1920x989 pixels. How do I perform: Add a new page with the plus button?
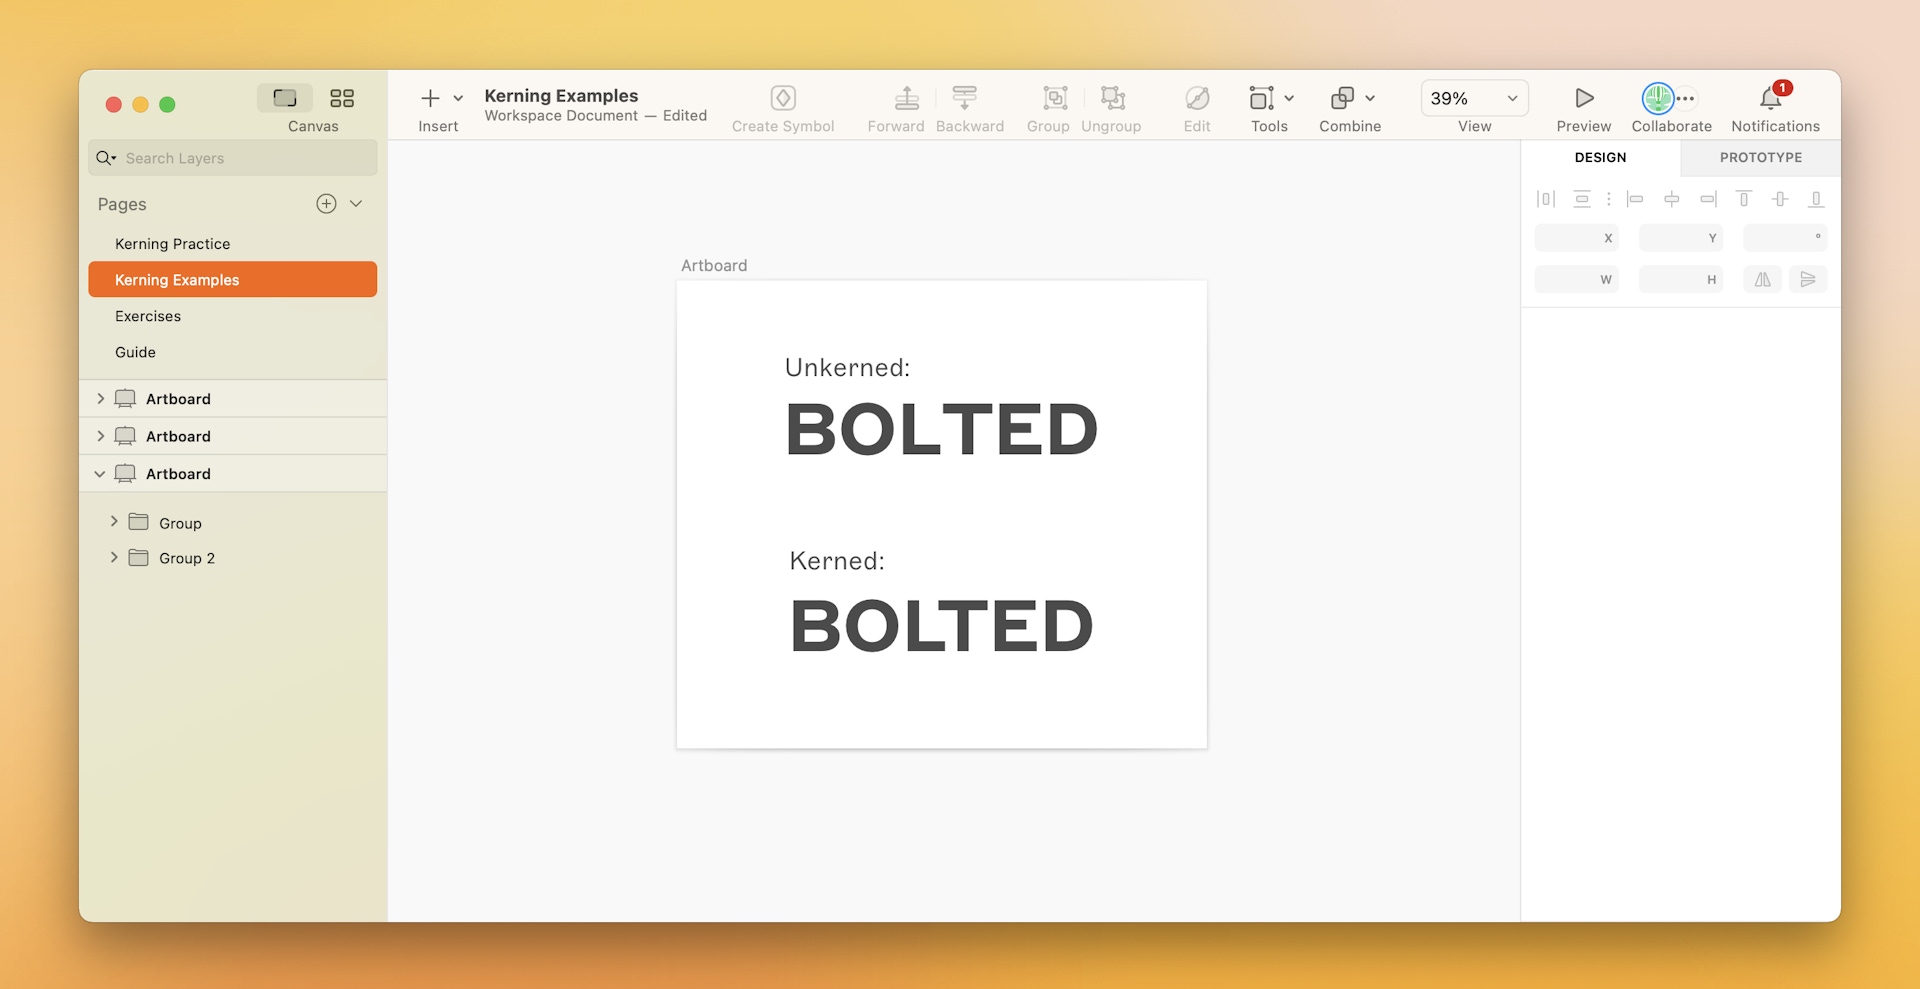click(x=326, y=203)
